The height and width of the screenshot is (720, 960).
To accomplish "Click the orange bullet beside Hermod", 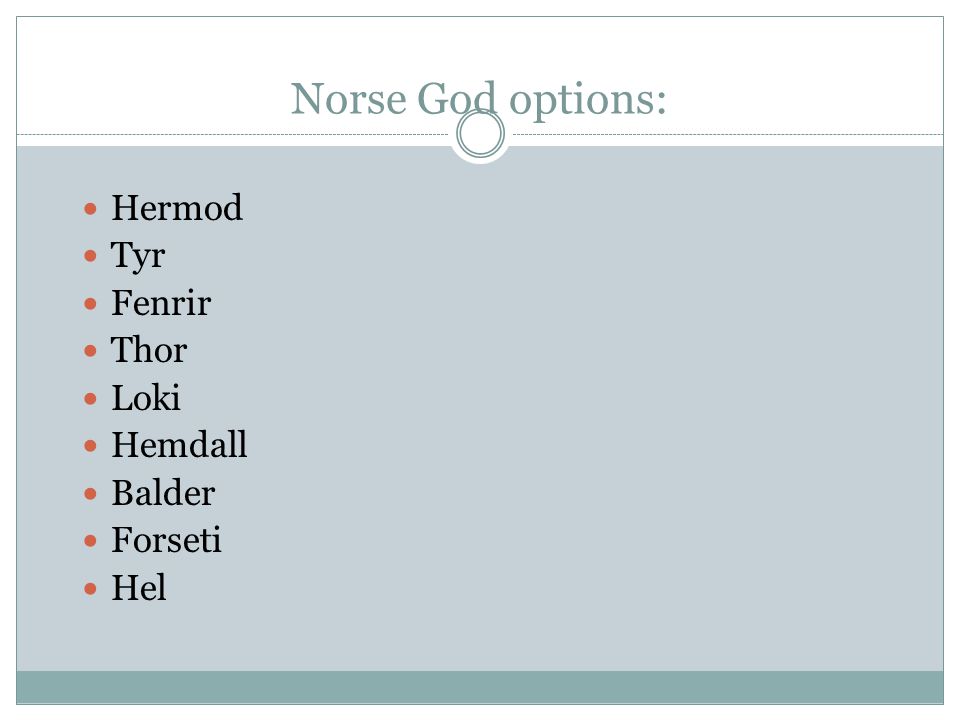I will [90, 209].
